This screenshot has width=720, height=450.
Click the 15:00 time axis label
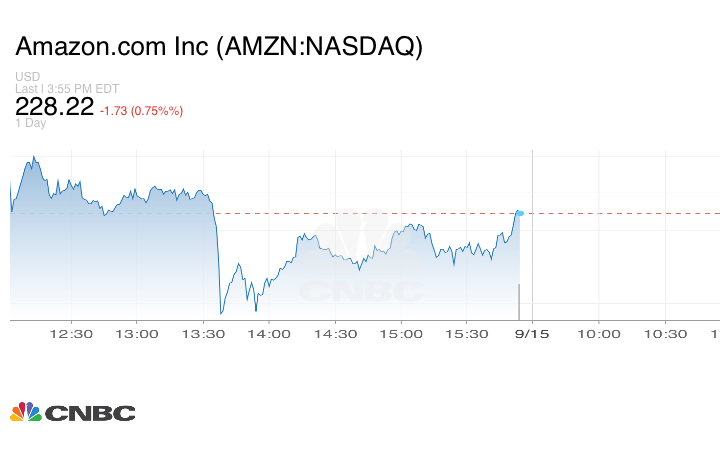(x=402, y=334)
